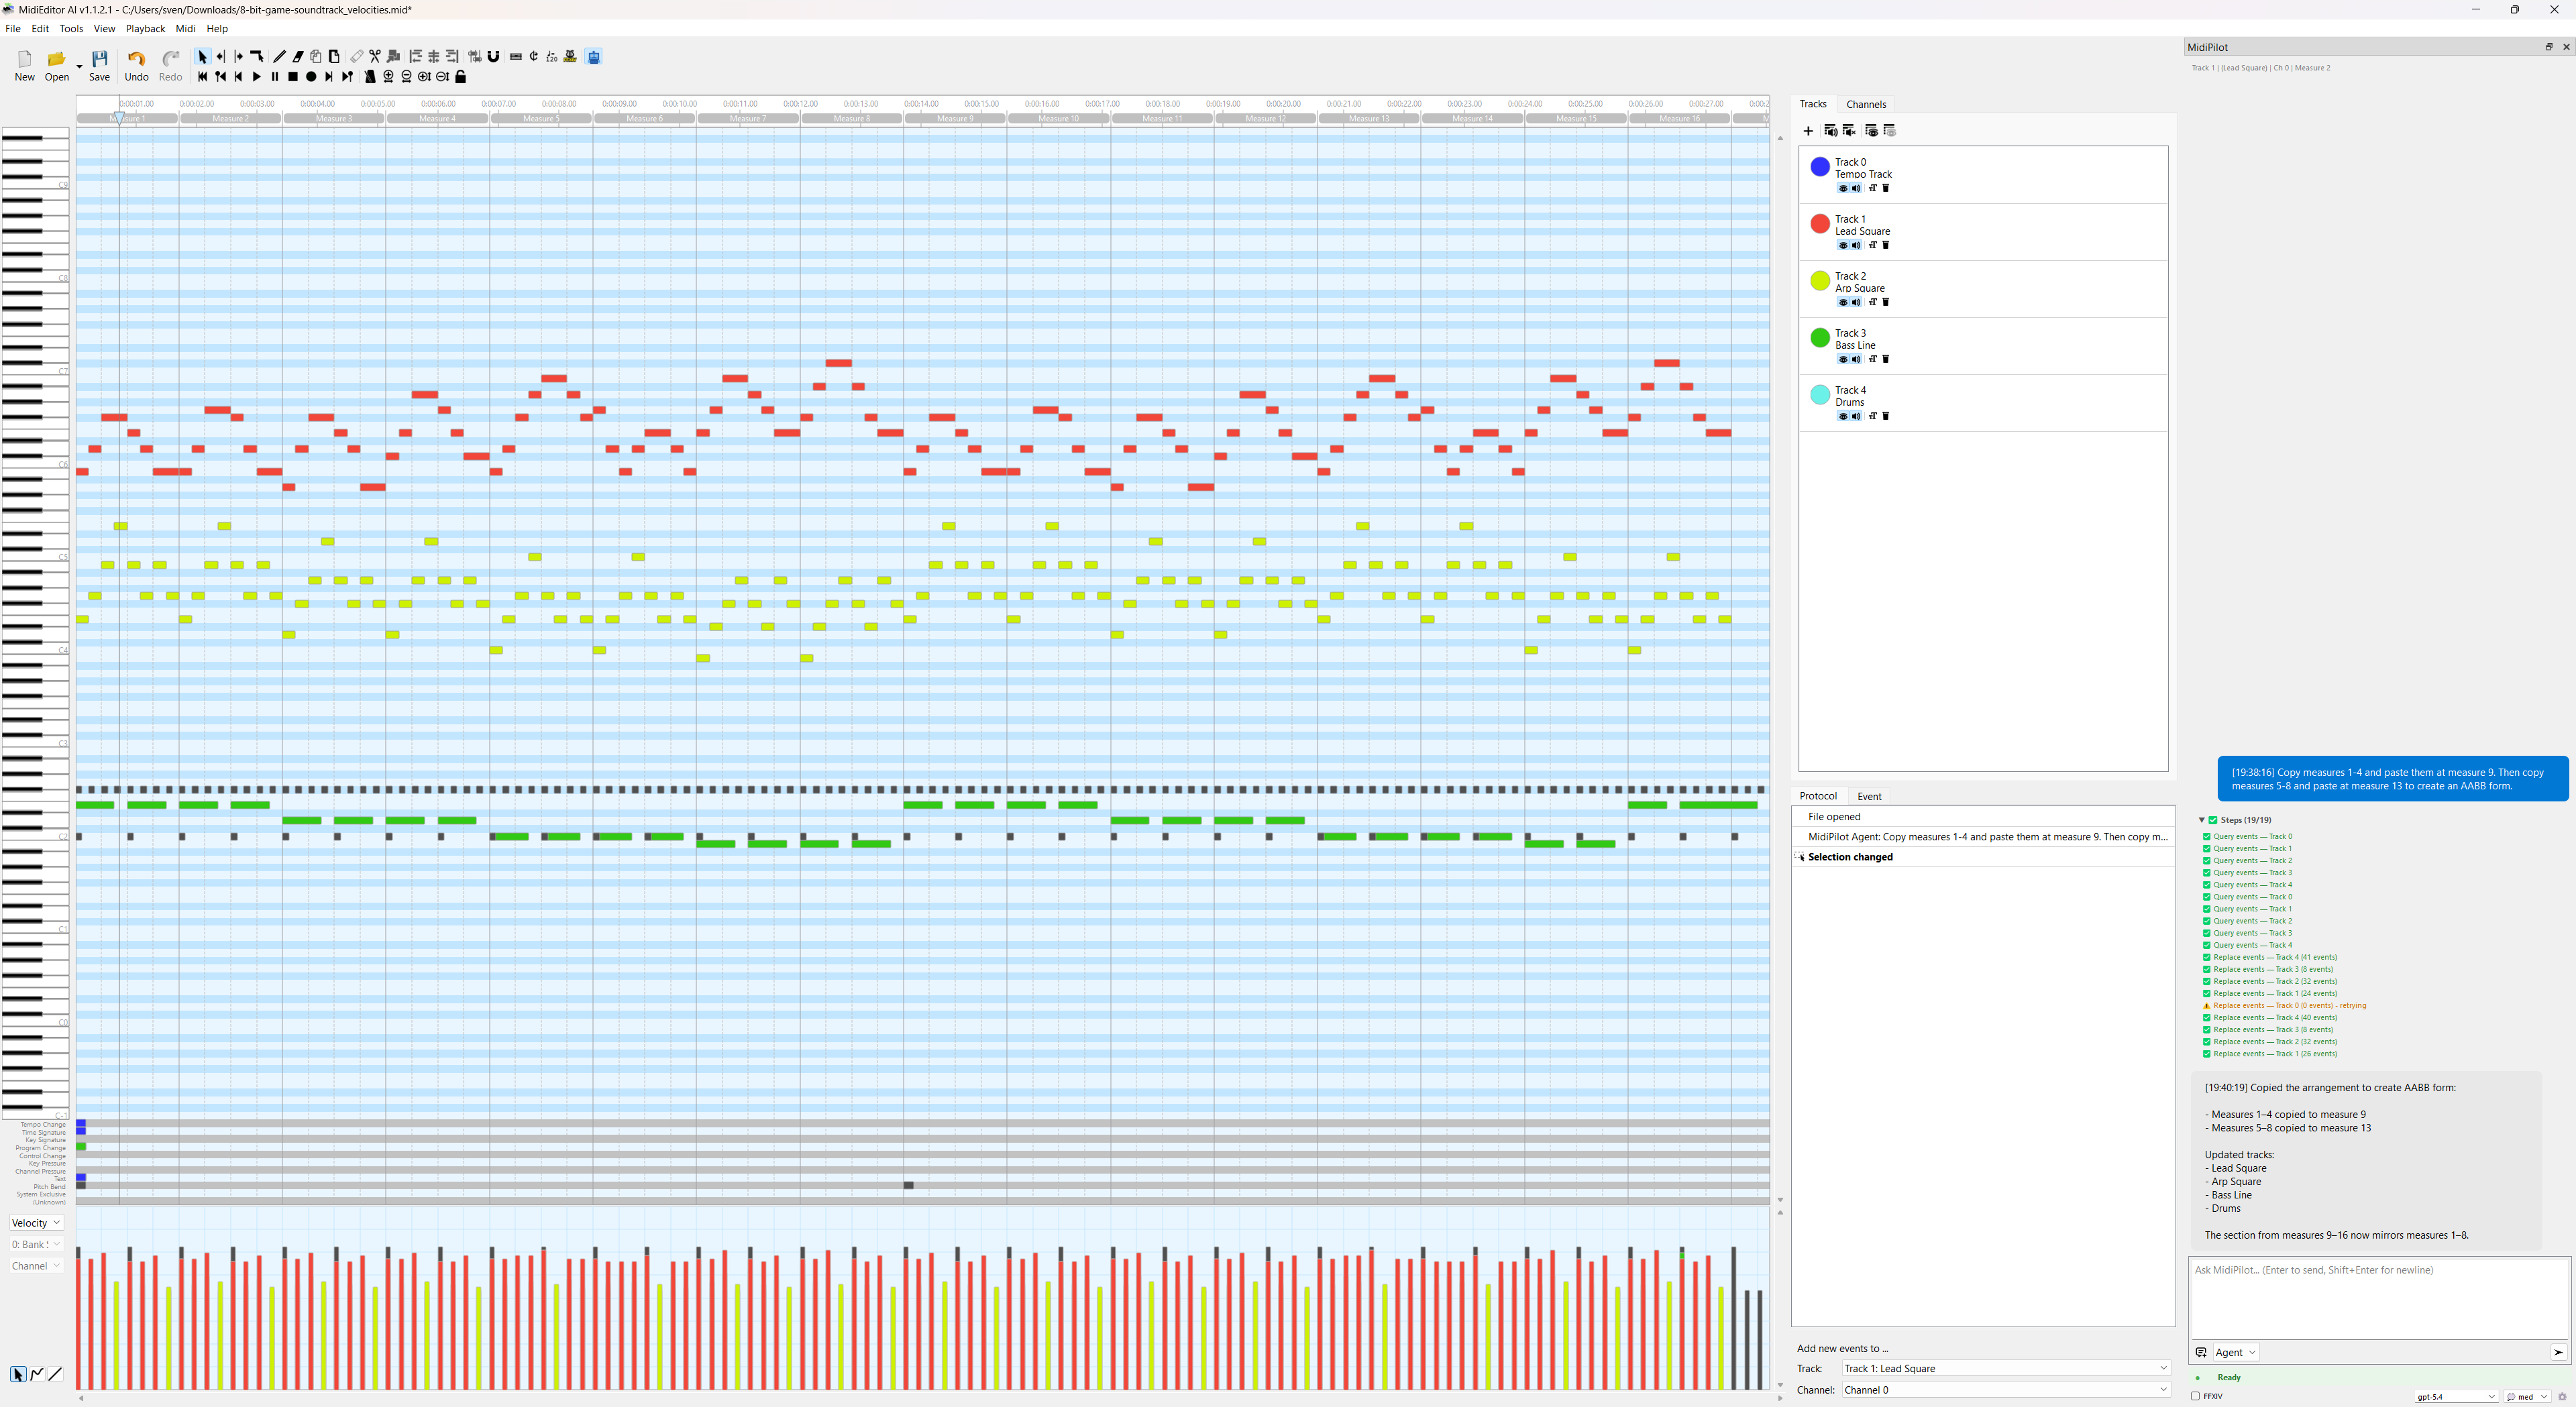Open Track: Lead Square combo box
Viewport: 2576px width, 1407px height.
2004,1368
